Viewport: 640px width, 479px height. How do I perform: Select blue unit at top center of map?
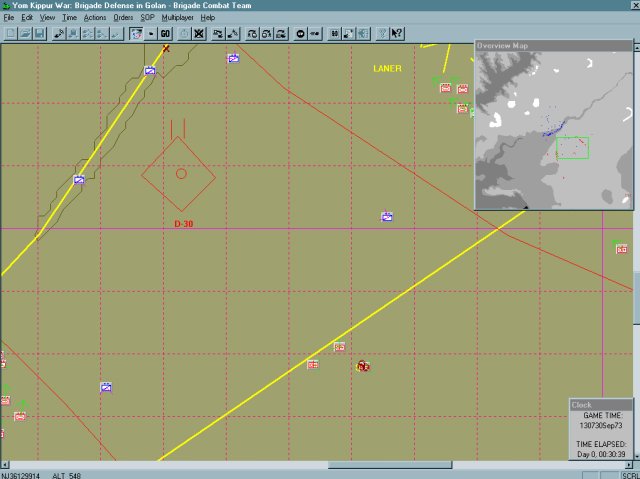[233, 59]
